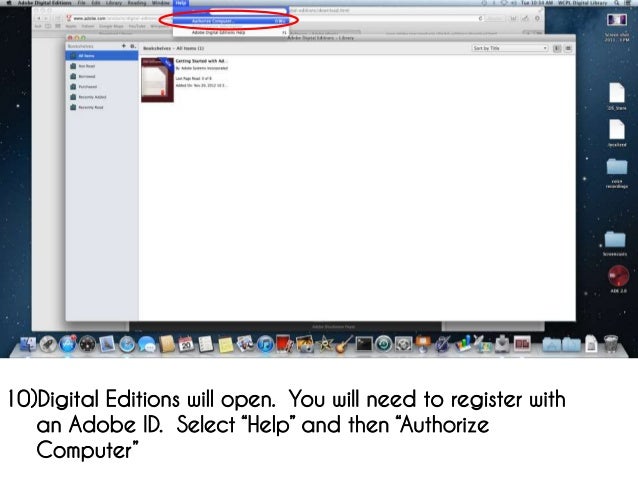The image size is (638, 479).
Task: Open the File menu
Action: click(81, 3)
